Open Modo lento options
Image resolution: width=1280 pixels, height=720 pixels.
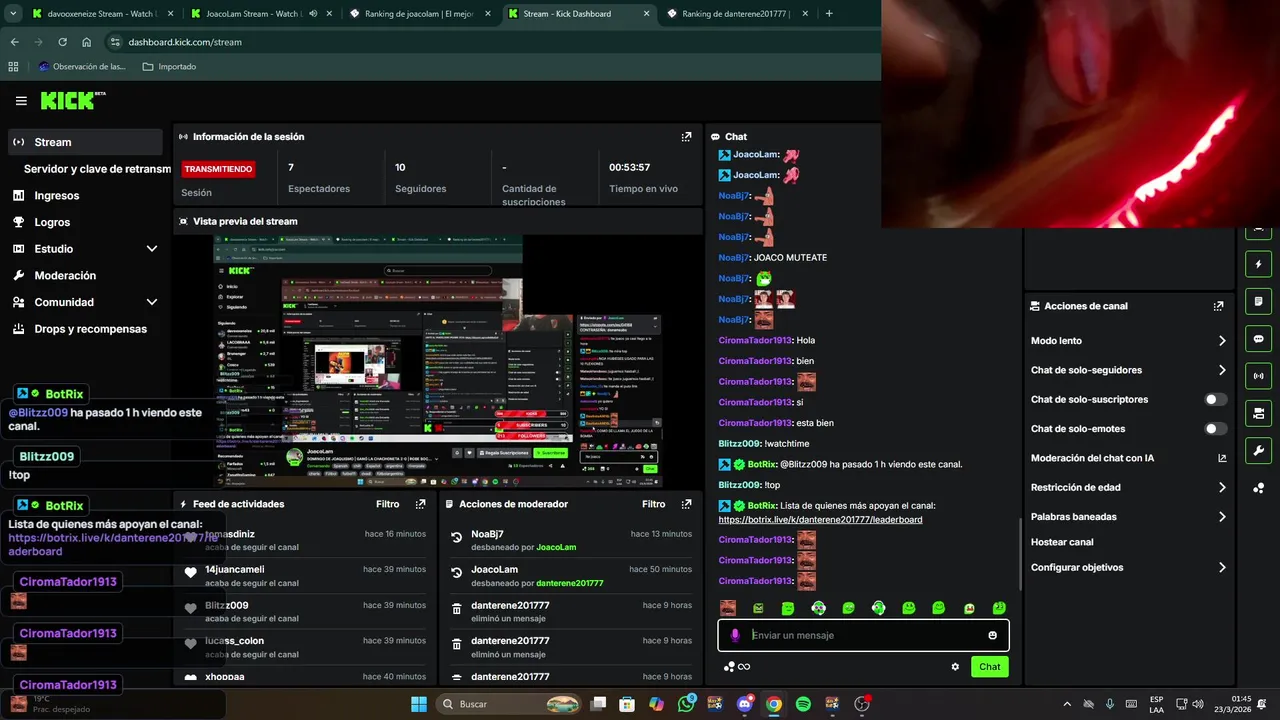[1128, 341]
